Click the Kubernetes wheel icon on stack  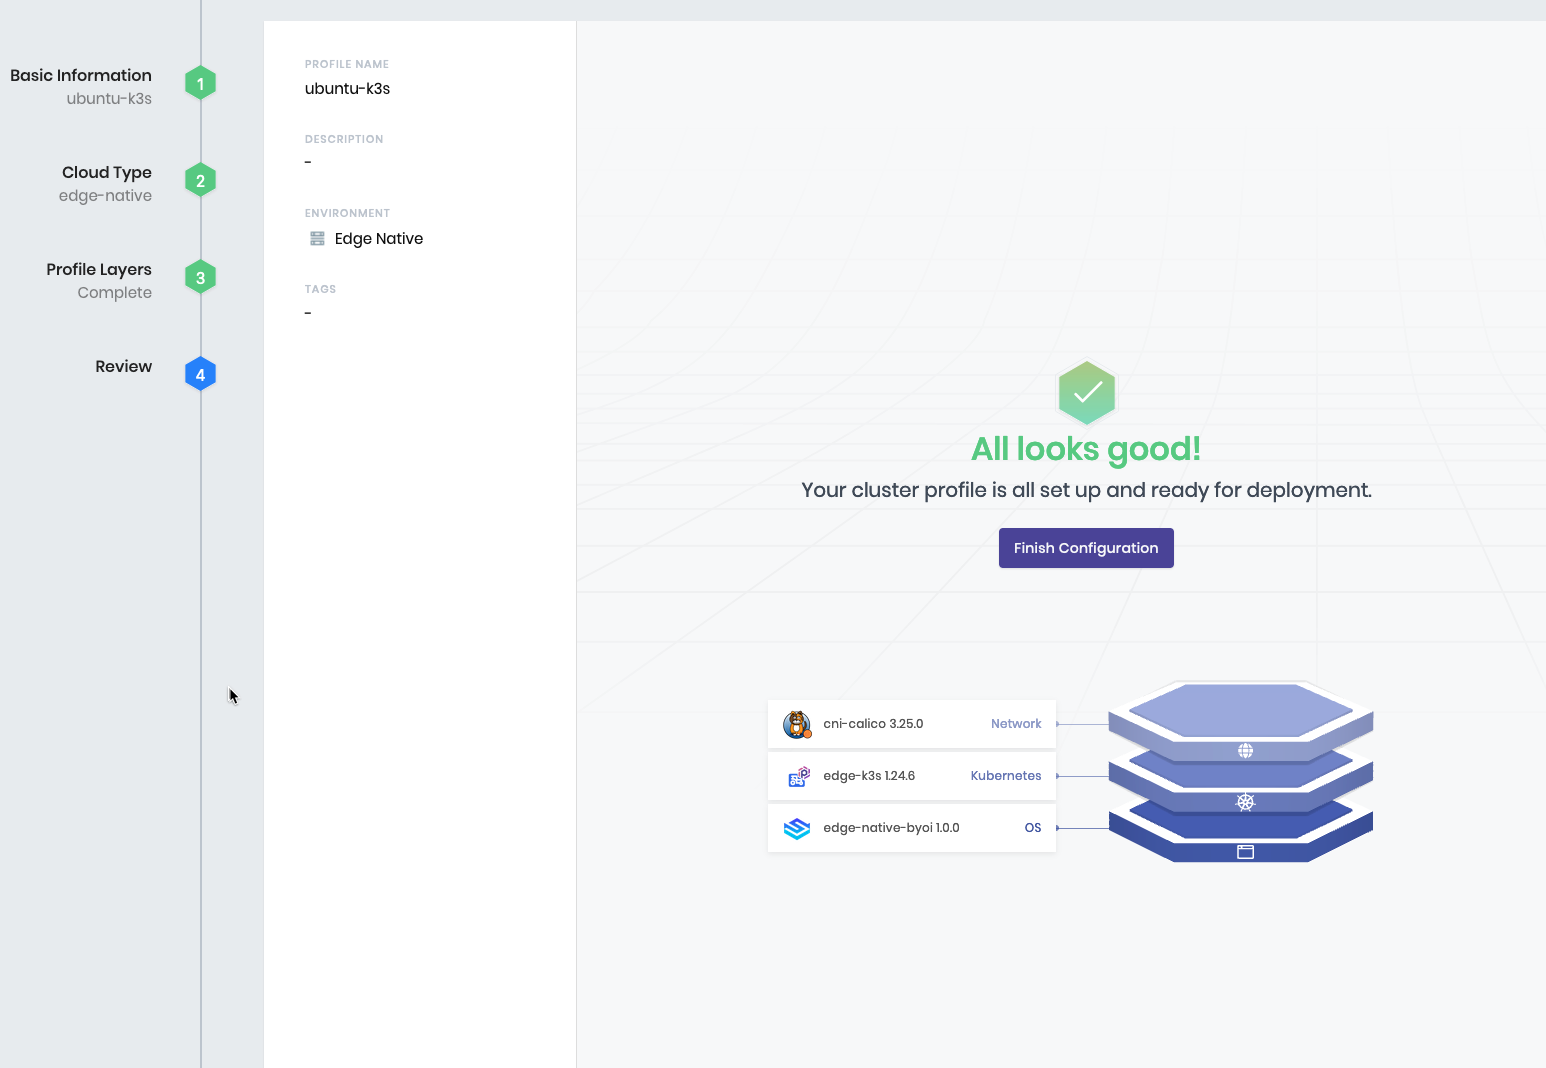coord(1245,802)
